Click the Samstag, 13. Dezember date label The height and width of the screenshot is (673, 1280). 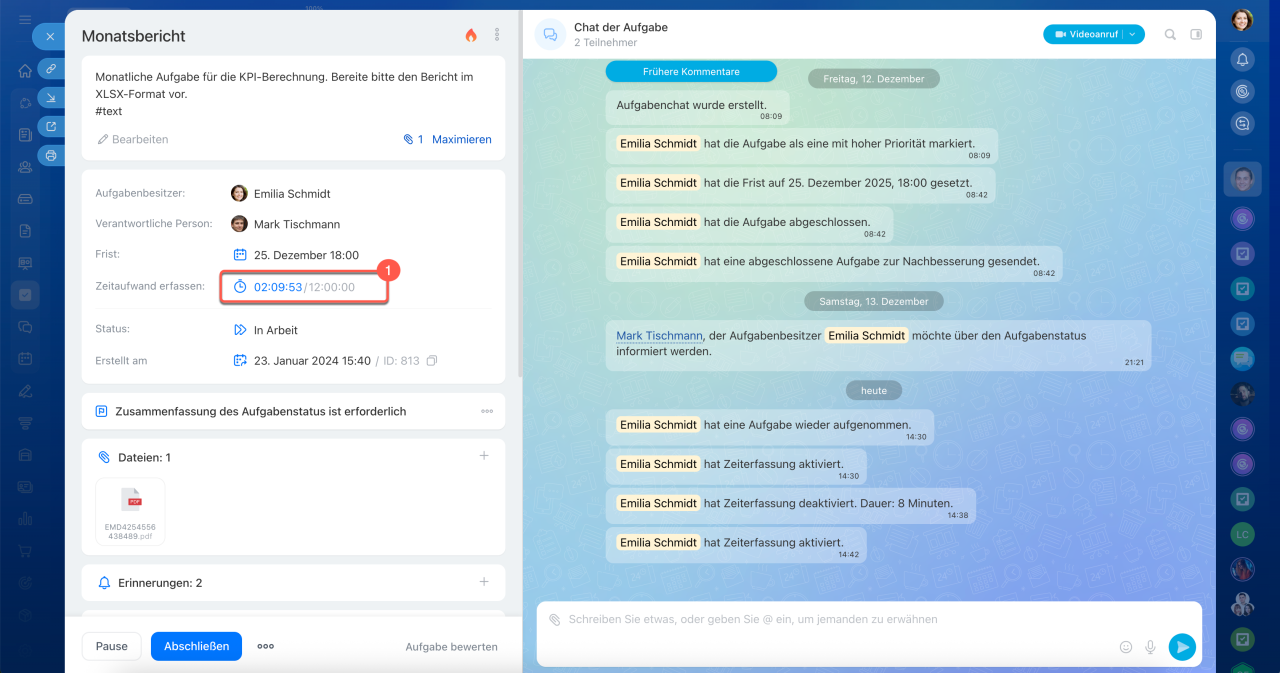pos(874,301)
